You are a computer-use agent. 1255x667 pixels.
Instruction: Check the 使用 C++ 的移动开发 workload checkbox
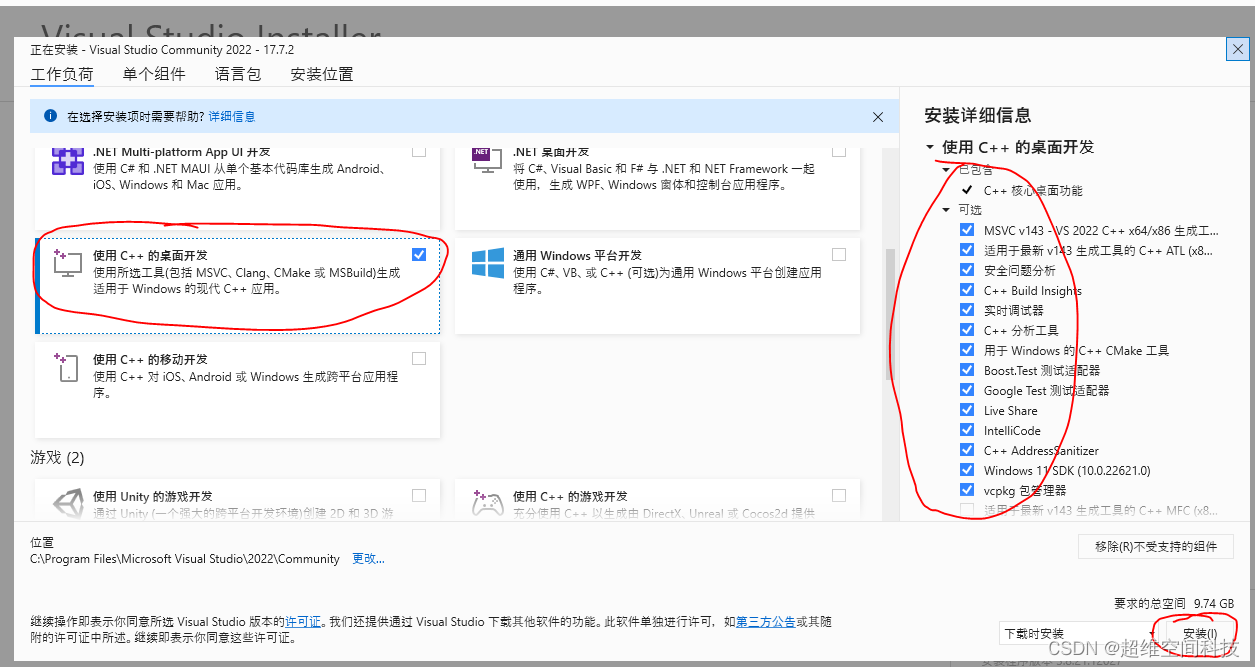point(419,359)
